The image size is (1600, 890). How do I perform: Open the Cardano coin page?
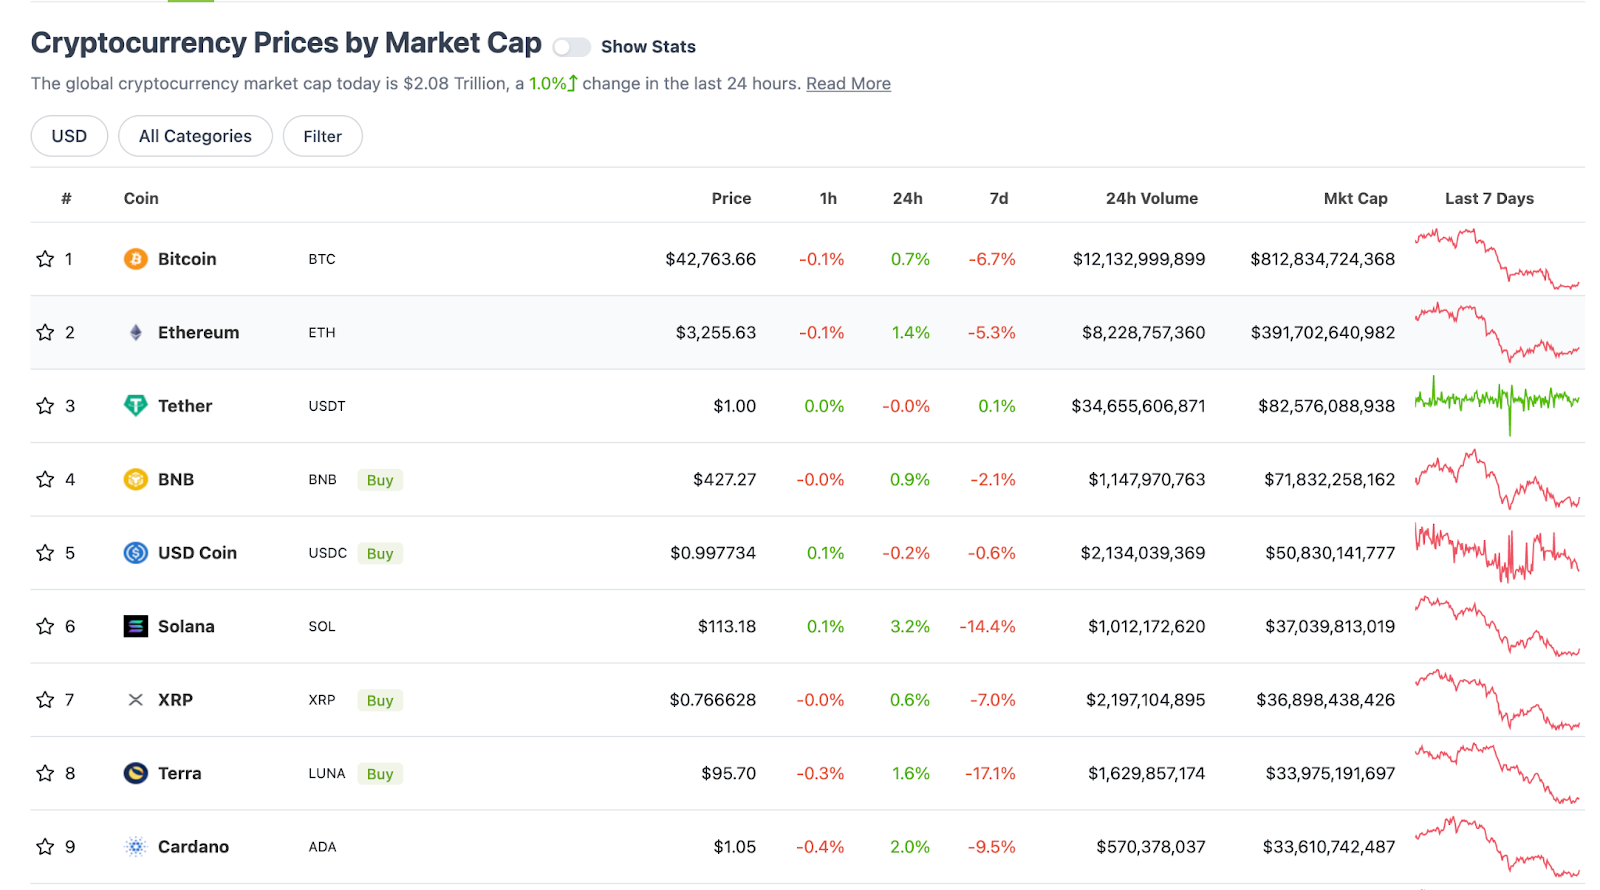tap(193, 847)
